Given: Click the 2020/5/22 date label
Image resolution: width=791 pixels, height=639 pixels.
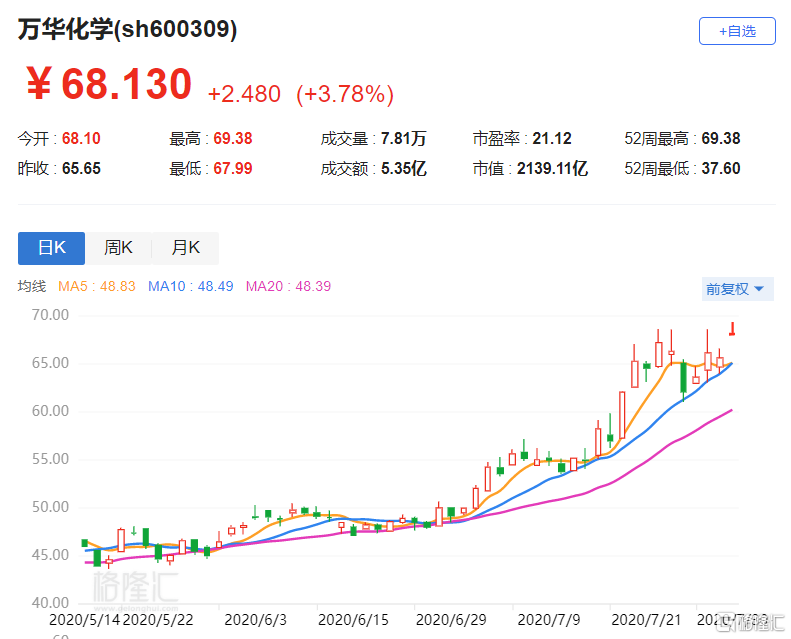Looking at the screenshot, I should point(158,620).
